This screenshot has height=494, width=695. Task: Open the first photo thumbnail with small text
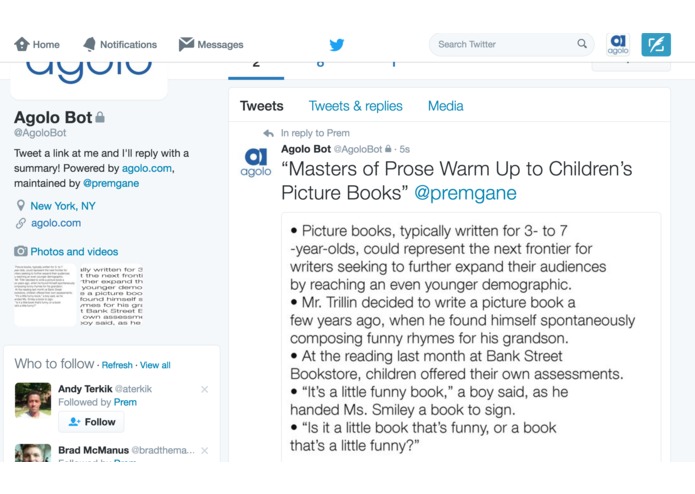[45, 295]
